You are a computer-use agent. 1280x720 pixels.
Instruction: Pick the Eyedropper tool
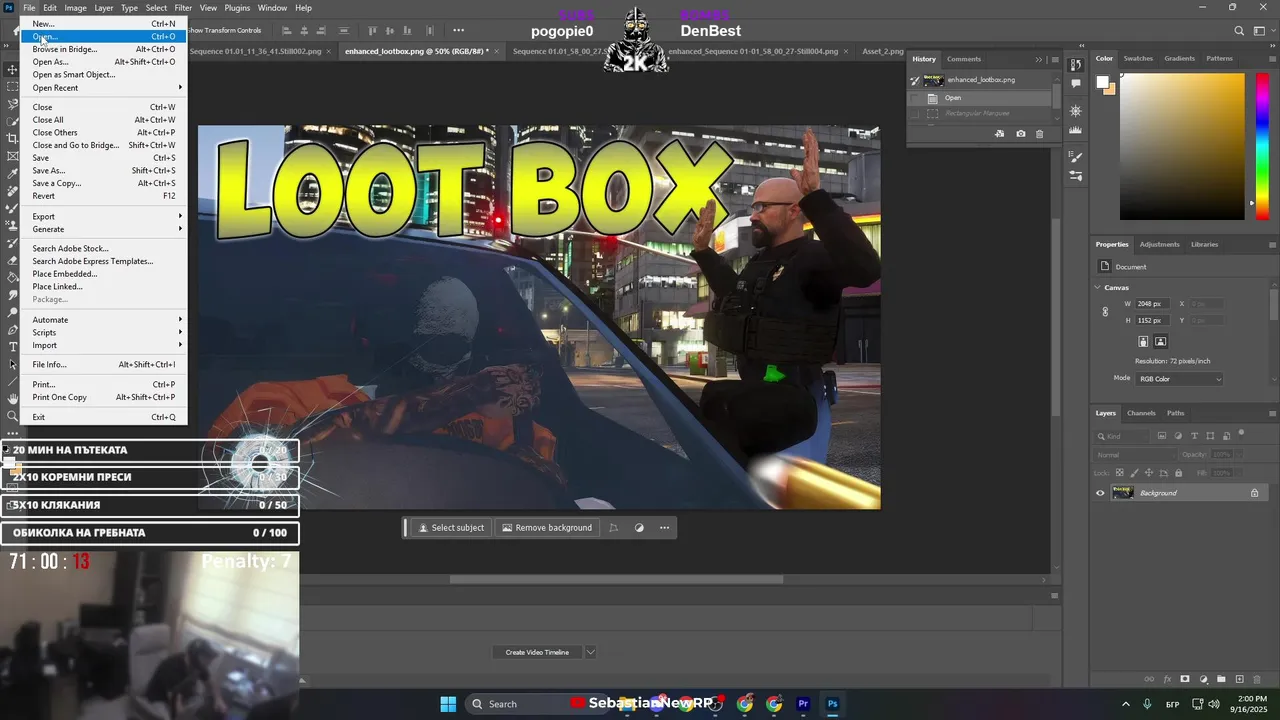tap(12, 173)
